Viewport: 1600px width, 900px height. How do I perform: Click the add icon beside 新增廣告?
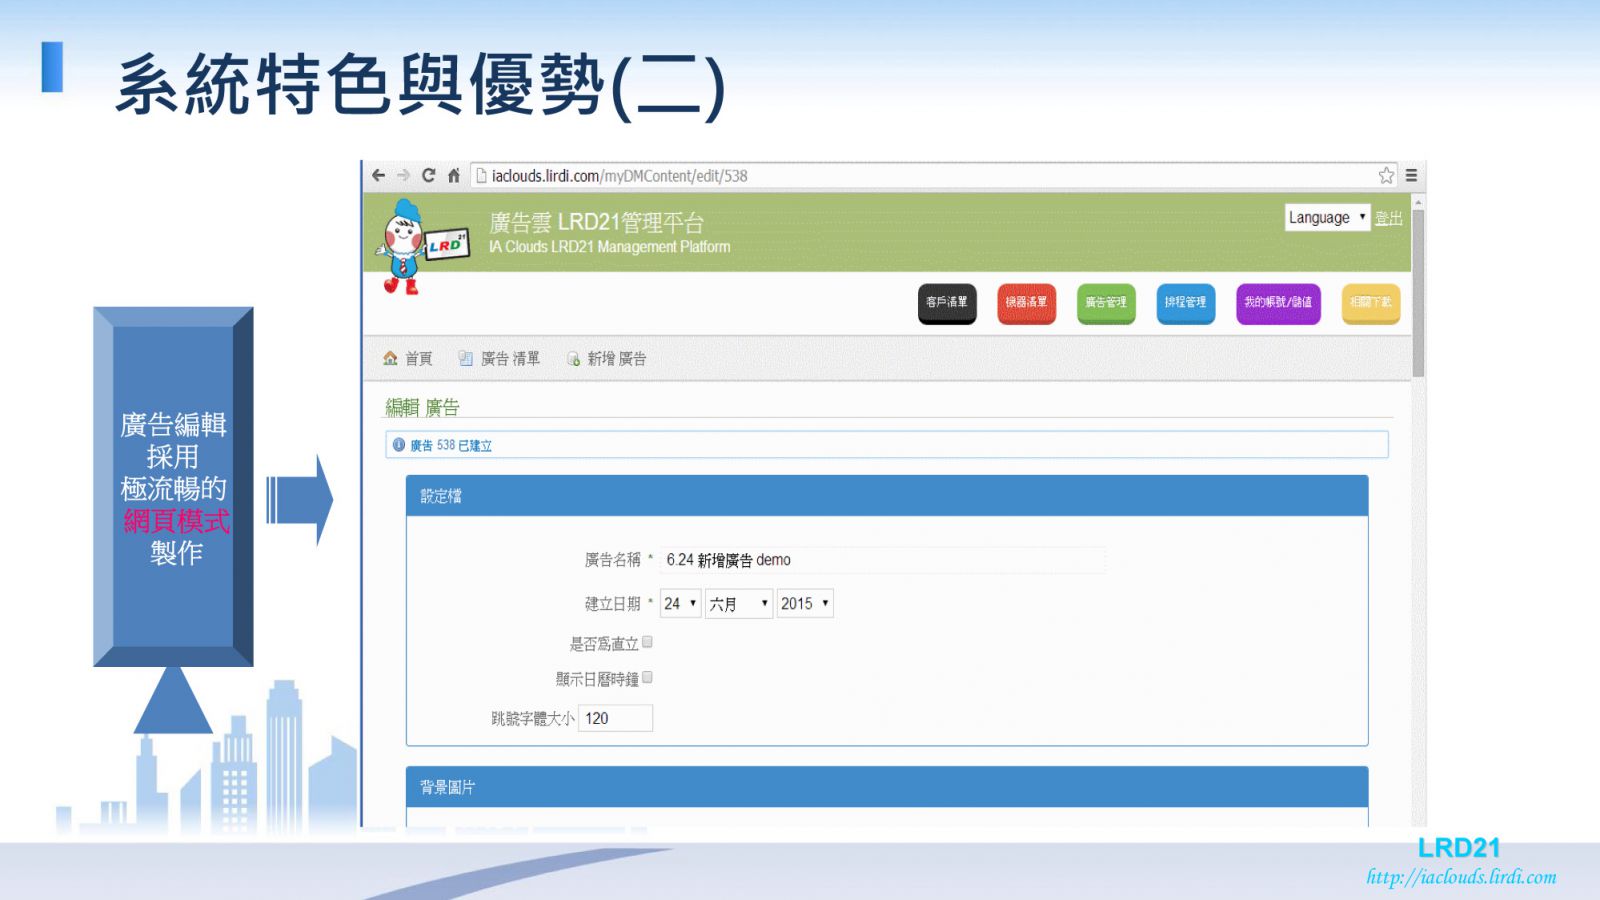pyautogui.click(x=573, y=358)
